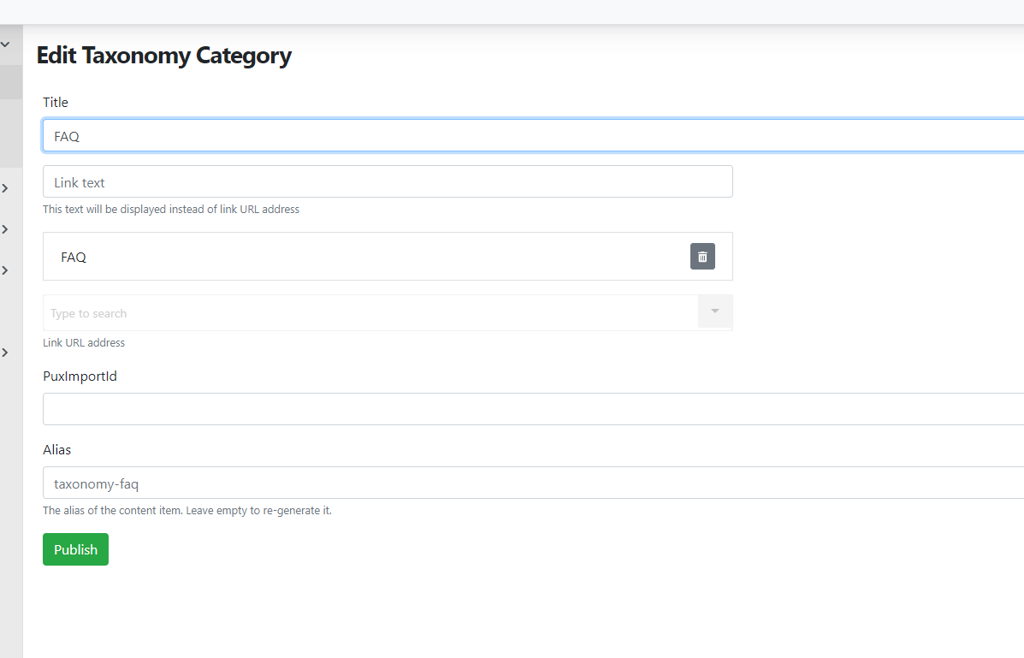The image size is (1024, 658).
Task: Click the Title field label
Action: [55, 102]
